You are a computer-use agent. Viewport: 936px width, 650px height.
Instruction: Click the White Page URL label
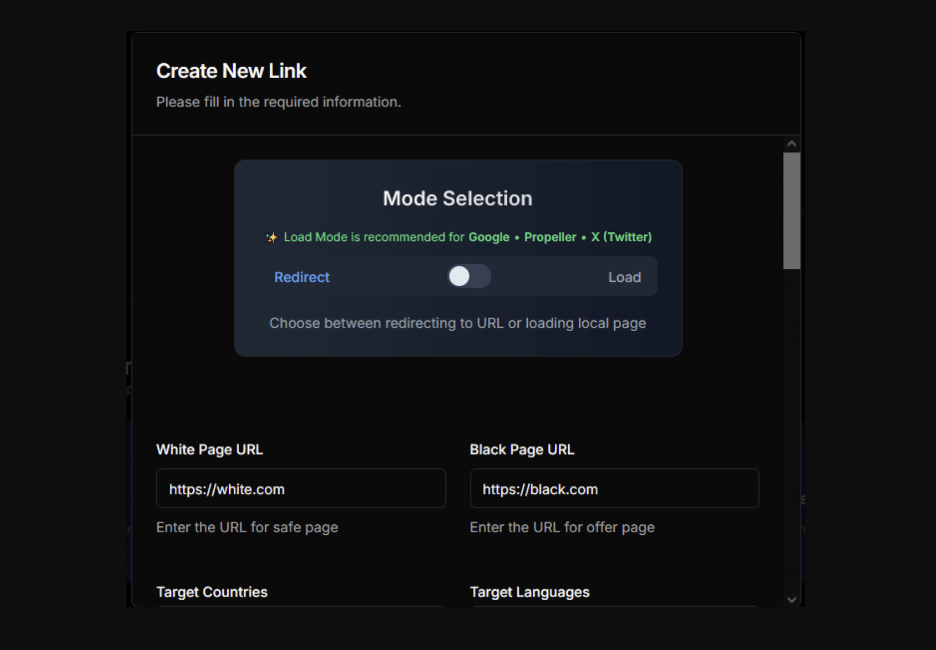pos(209,449)
